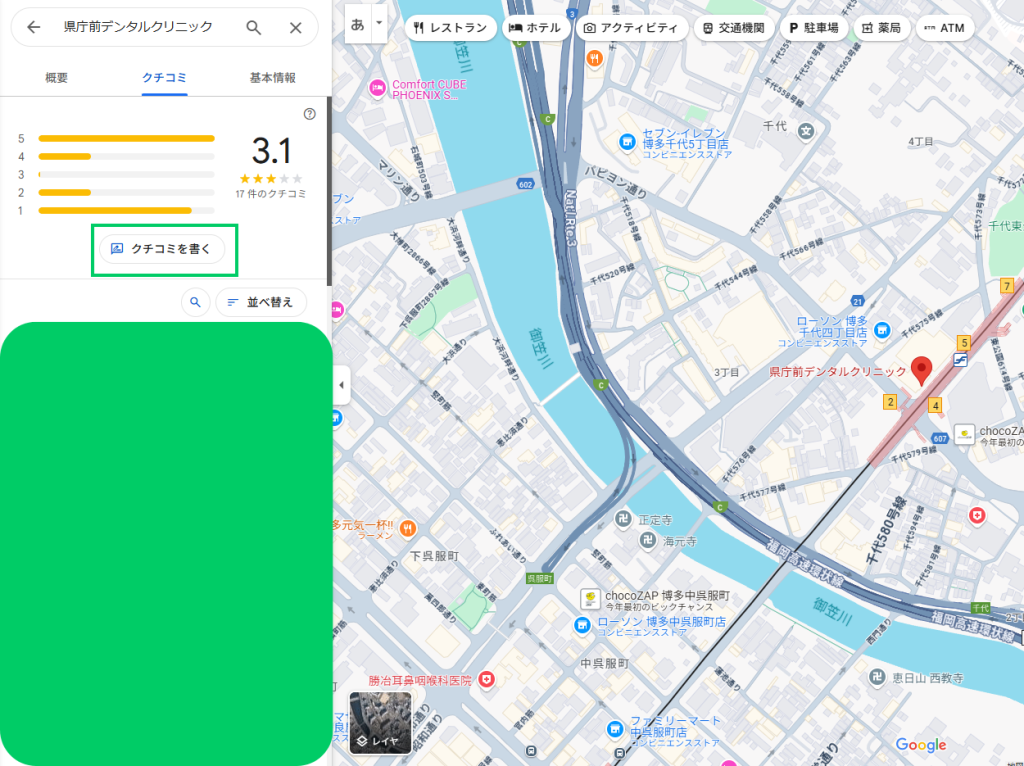The width and height of the screenshot is (1024, 766).
Task: Toggle the 駐車場 filter chip
Action: click(x=813, y=28)
